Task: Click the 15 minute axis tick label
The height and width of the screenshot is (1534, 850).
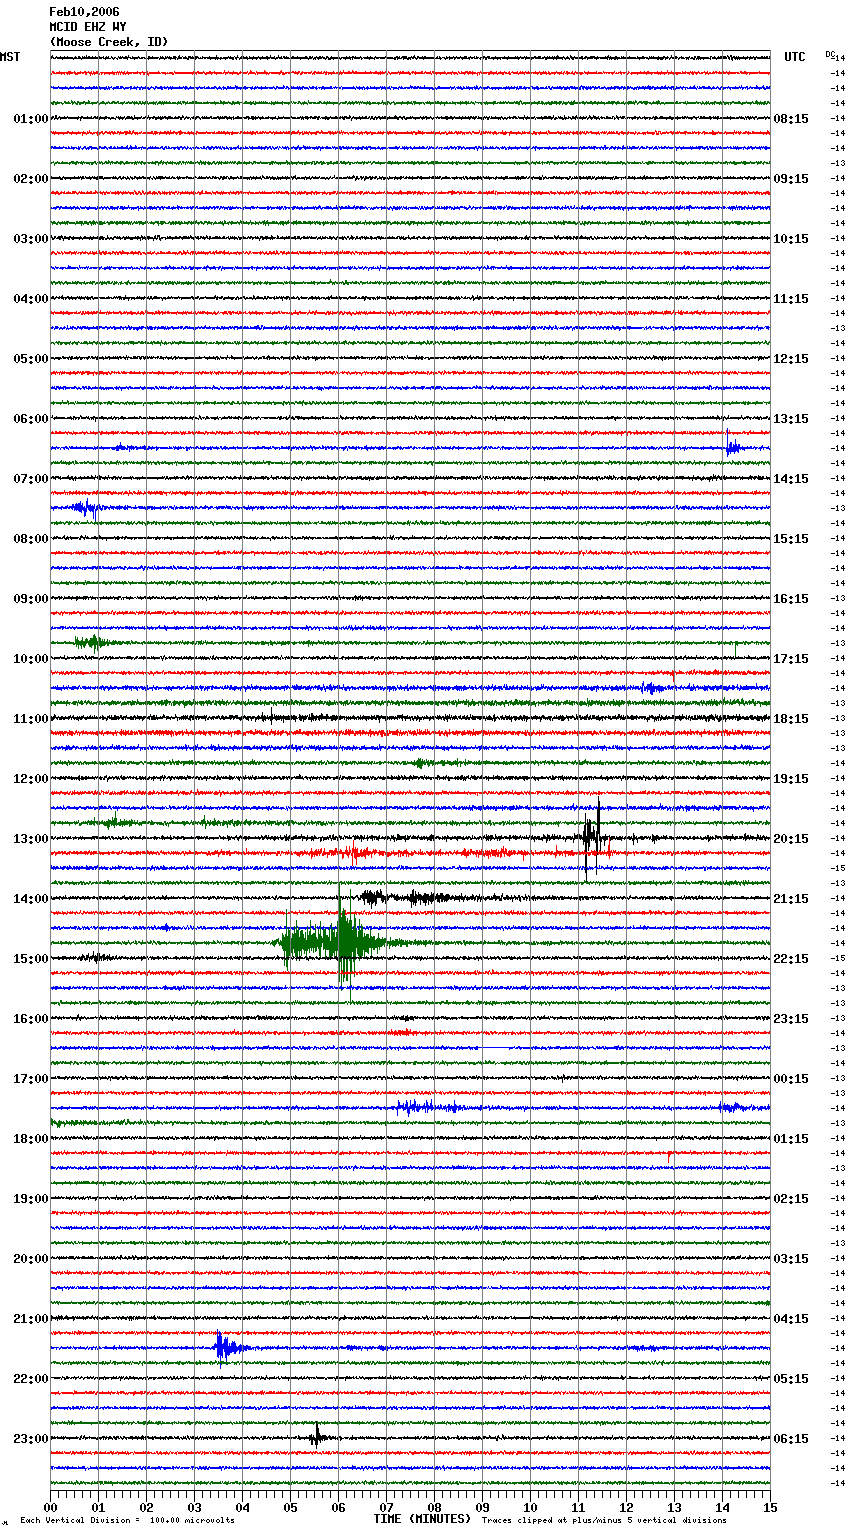Action: (x=770, y=1507)
